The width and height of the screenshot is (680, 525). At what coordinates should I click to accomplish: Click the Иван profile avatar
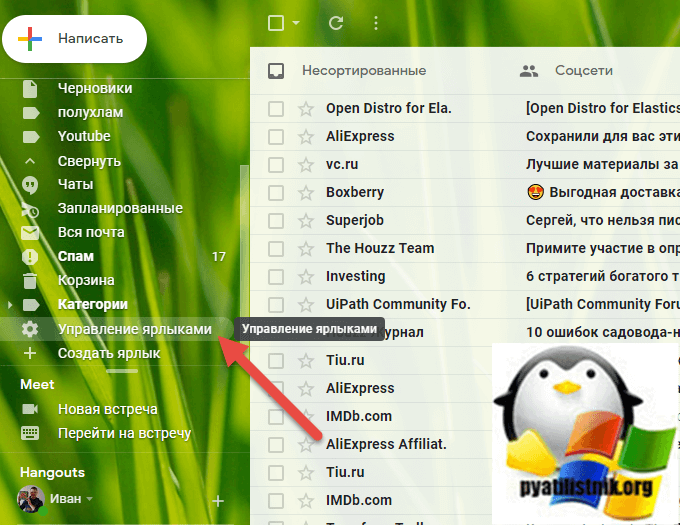coord(31,499)
